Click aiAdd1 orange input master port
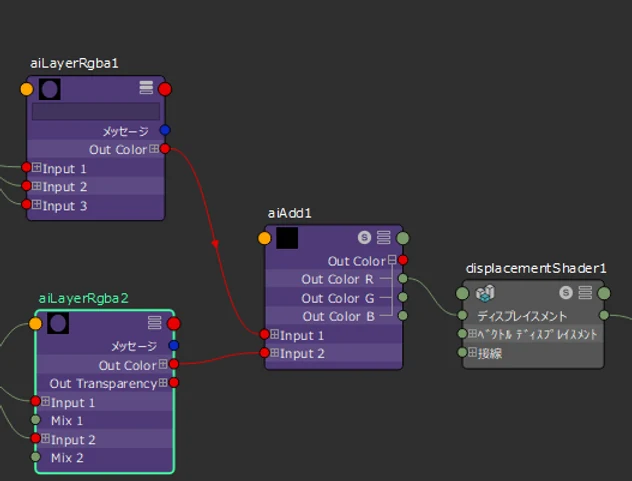 (264, 238)
